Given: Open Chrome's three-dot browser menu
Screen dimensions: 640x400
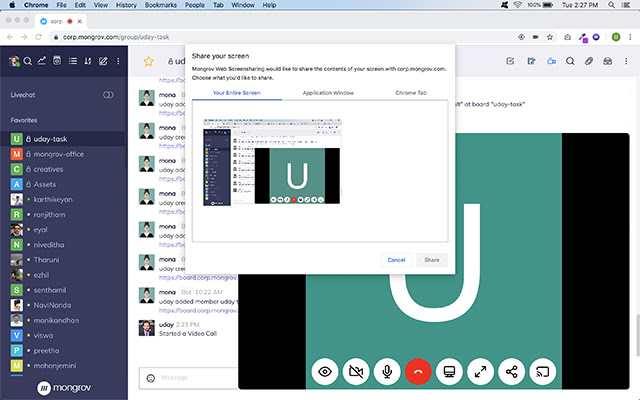Looking at the screenshot, I should click(631, 37).
